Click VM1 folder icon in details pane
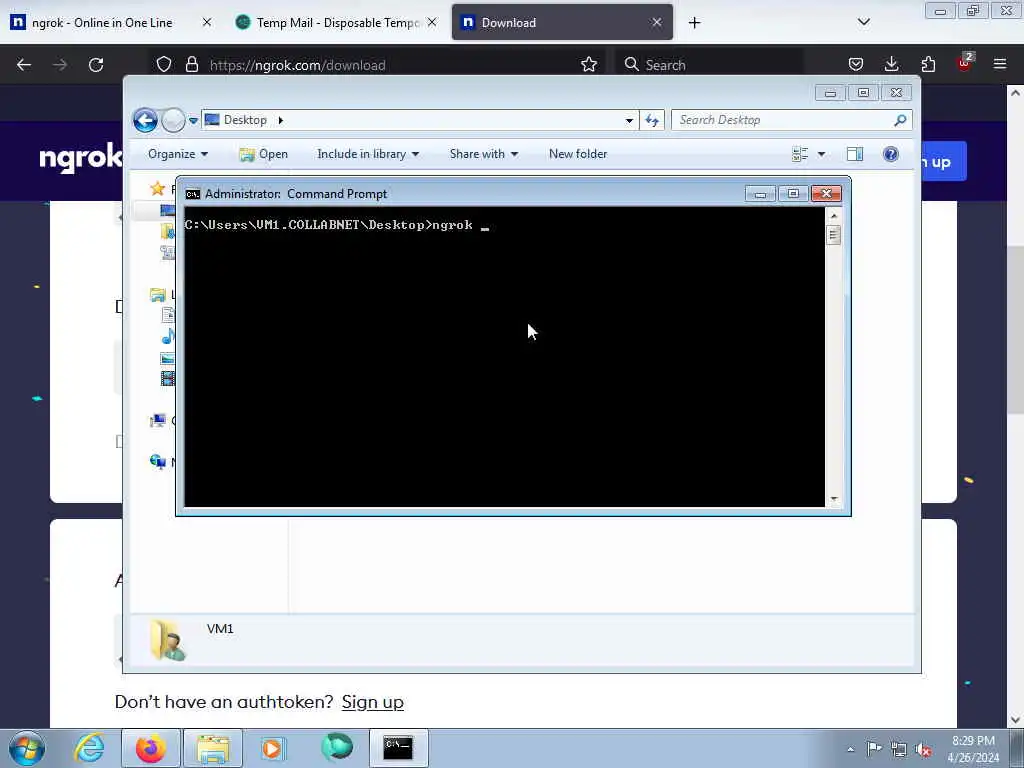Image resolution: width=1024 pixels, height=768 pixels. coord(167,640)
